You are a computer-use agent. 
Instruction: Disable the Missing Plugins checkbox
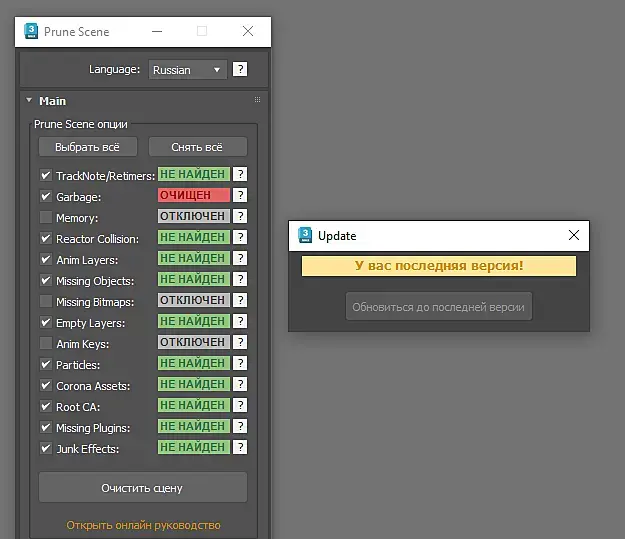(x=46, y=427)
